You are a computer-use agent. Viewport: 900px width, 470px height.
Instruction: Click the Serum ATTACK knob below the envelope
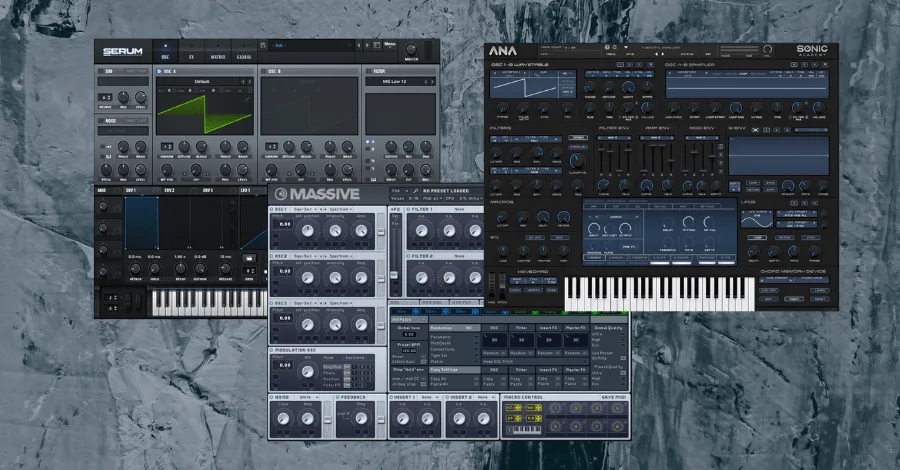pos(135,269)
